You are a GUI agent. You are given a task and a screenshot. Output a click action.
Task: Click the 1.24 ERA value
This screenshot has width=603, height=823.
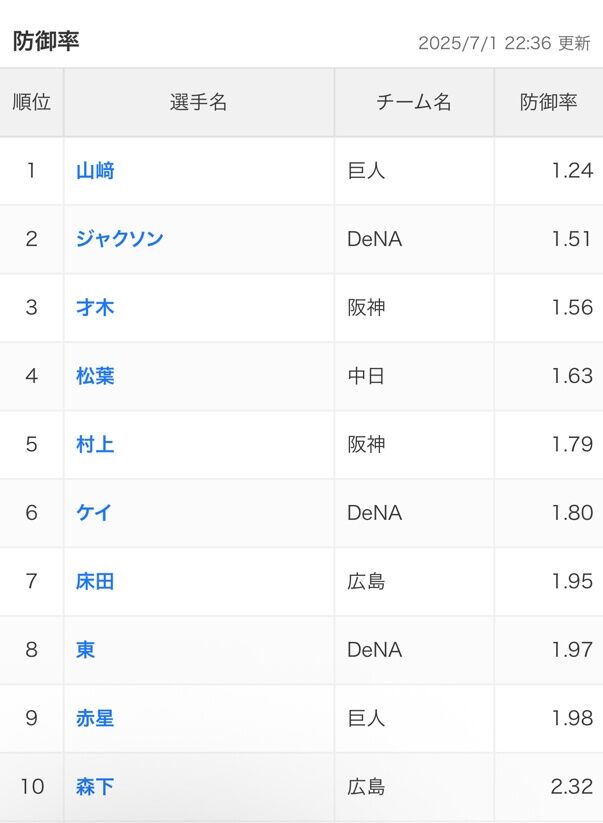[572, 171]
